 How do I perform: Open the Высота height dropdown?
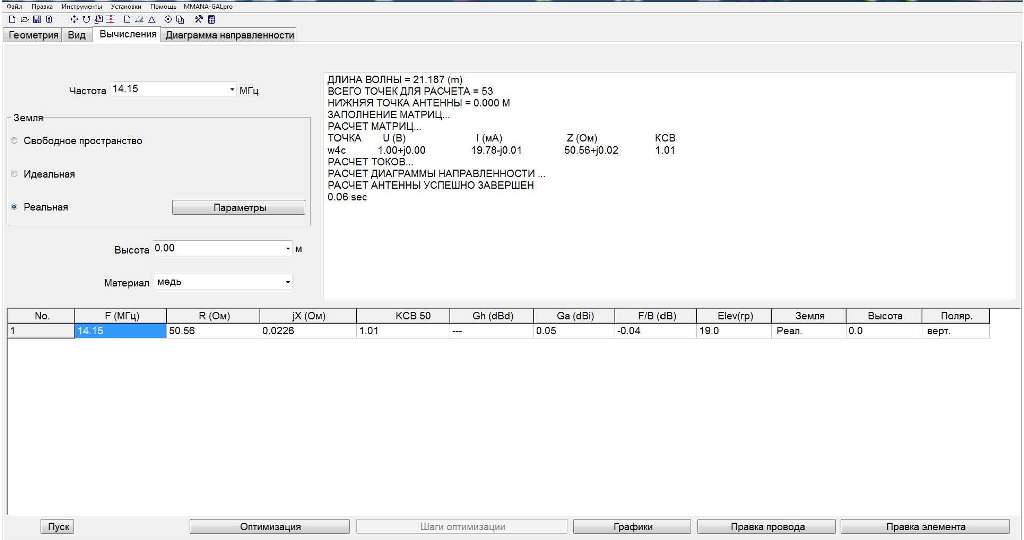[288, 248]
